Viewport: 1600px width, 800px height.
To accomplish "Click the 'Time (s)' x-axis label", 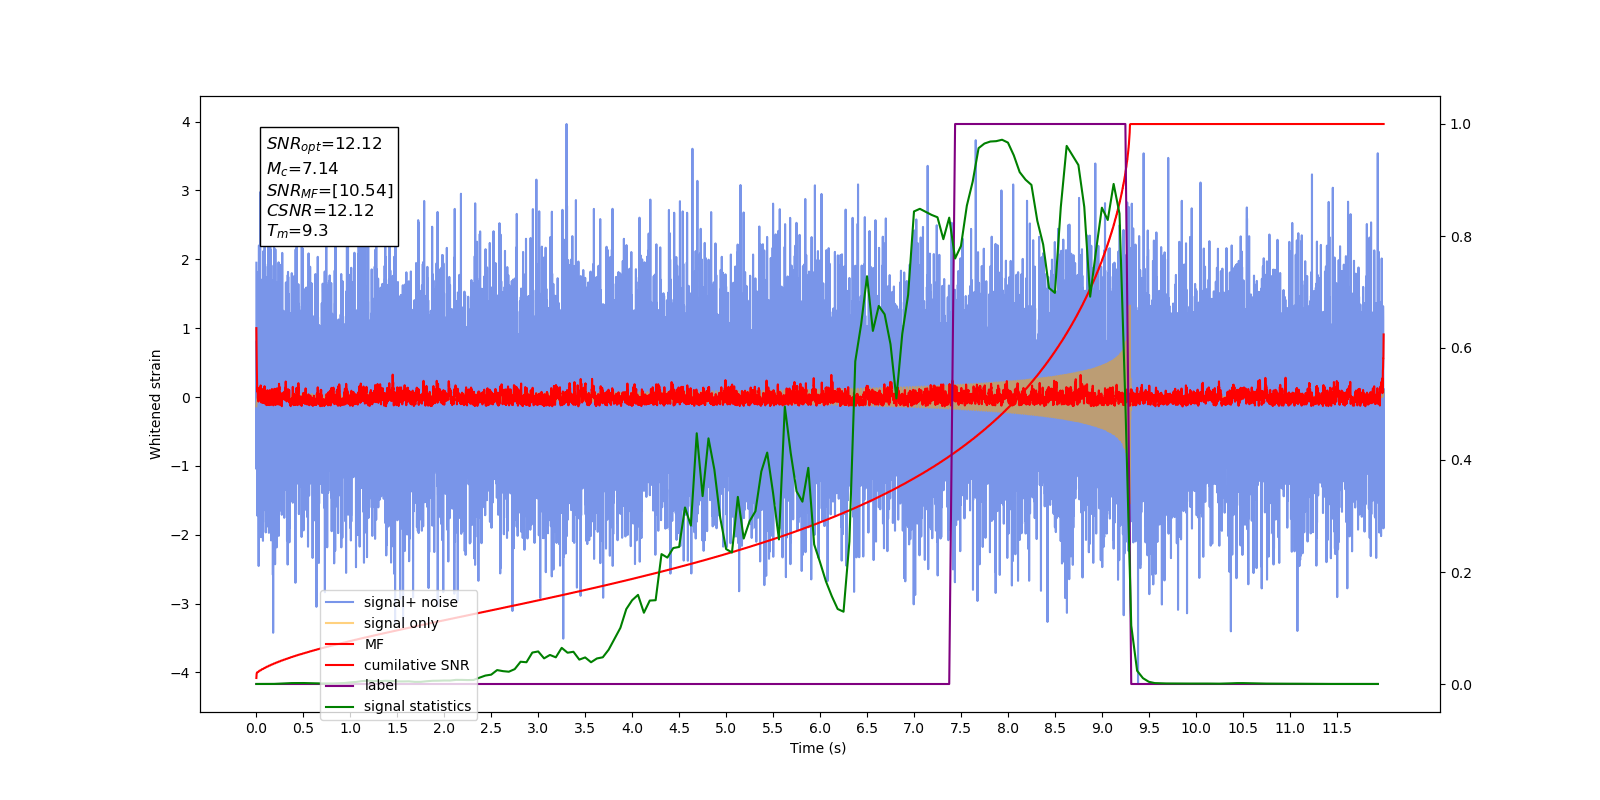I will pyautogui.click(x=818, y=748).
